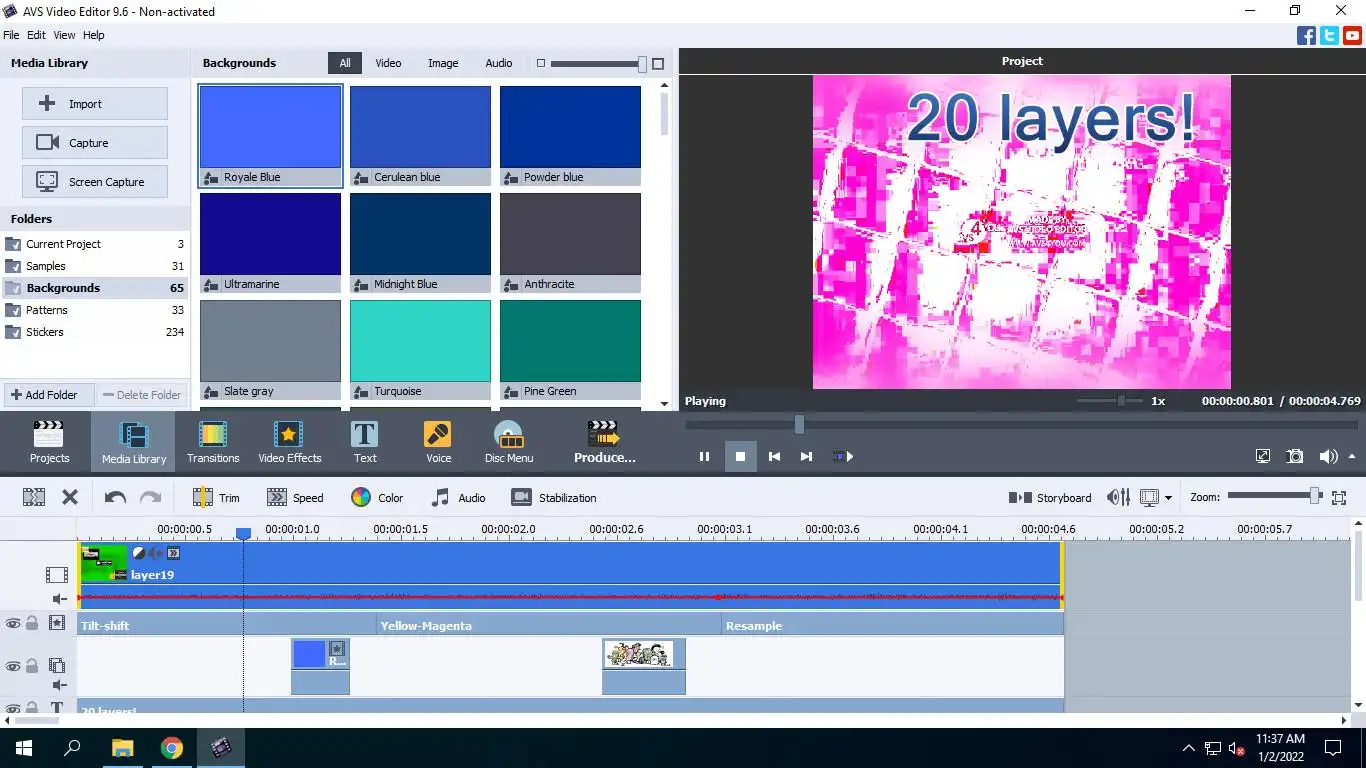Click the zoom-to-fit timeline icon
Image resolution: width=1366 pixels, height=768 pixels.
tap(1340, 497)
